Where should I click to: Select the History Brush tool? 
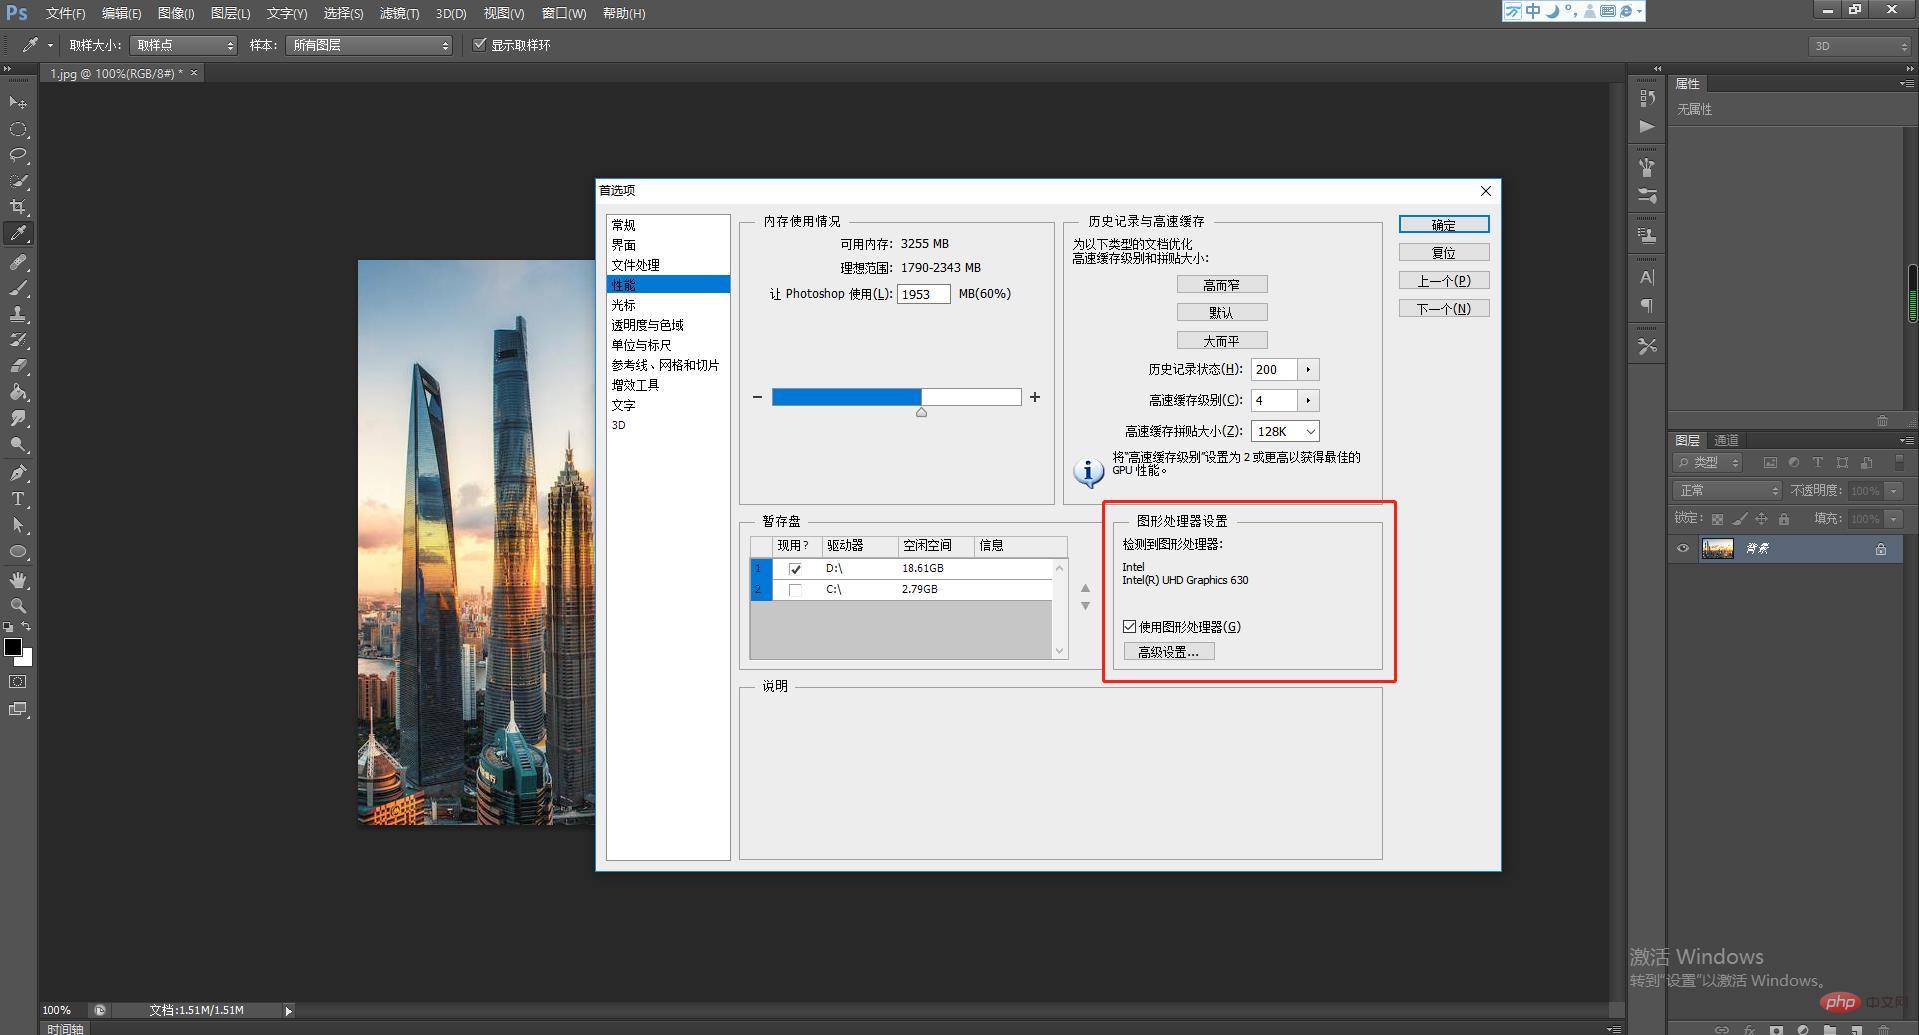pyautogui.click(x=18, y=340)
